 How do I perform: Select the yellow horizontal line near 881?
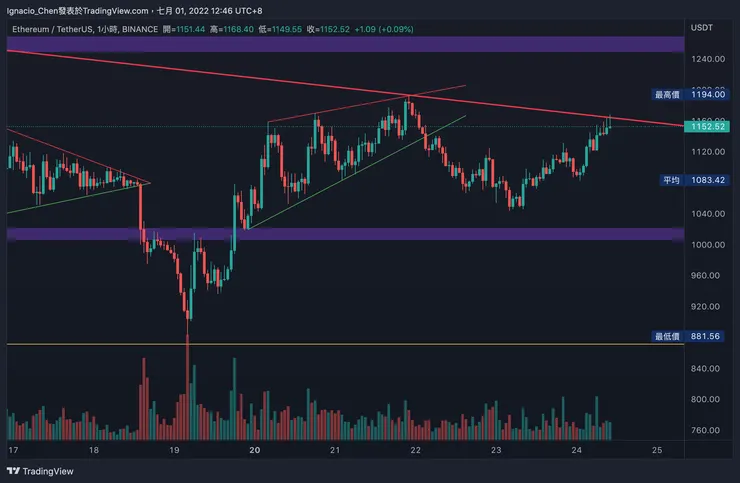click(x=345, y=344)
